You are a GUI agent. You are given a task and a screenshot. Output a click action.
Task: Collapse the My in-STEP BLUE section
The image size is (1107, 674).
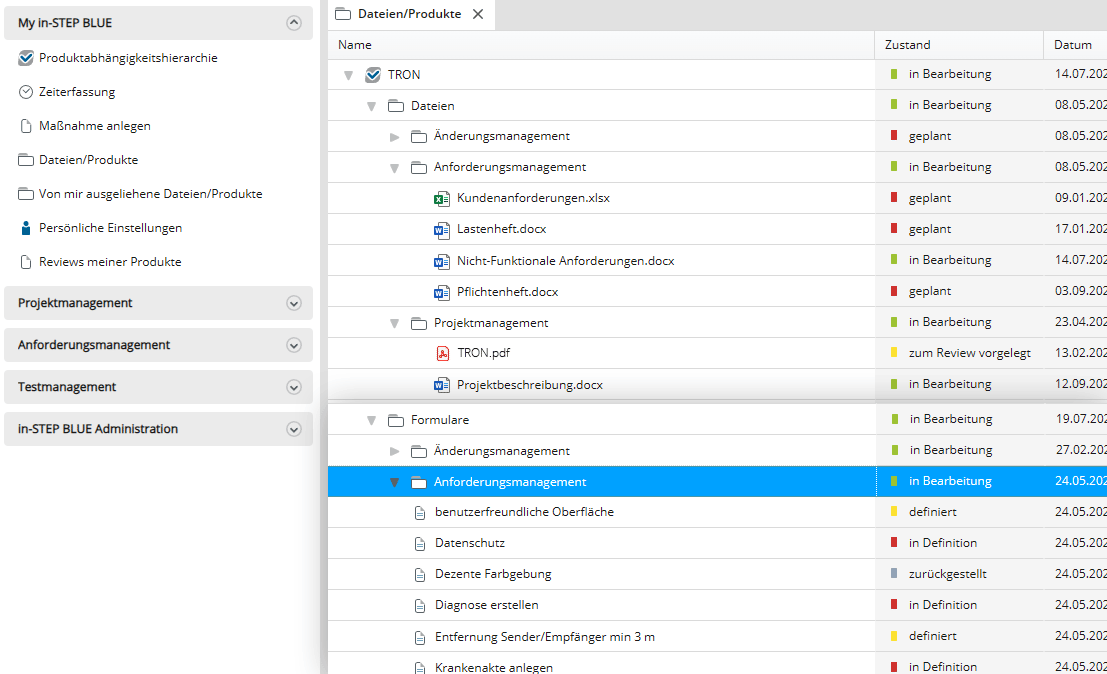click(x=293, y=23)
